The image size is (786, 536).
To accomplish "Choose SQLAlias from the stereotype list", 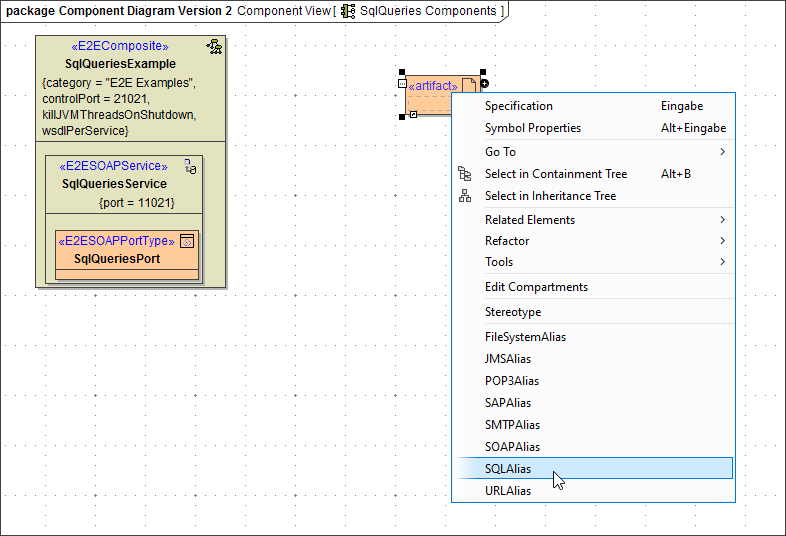I will (x=508, y=469).
